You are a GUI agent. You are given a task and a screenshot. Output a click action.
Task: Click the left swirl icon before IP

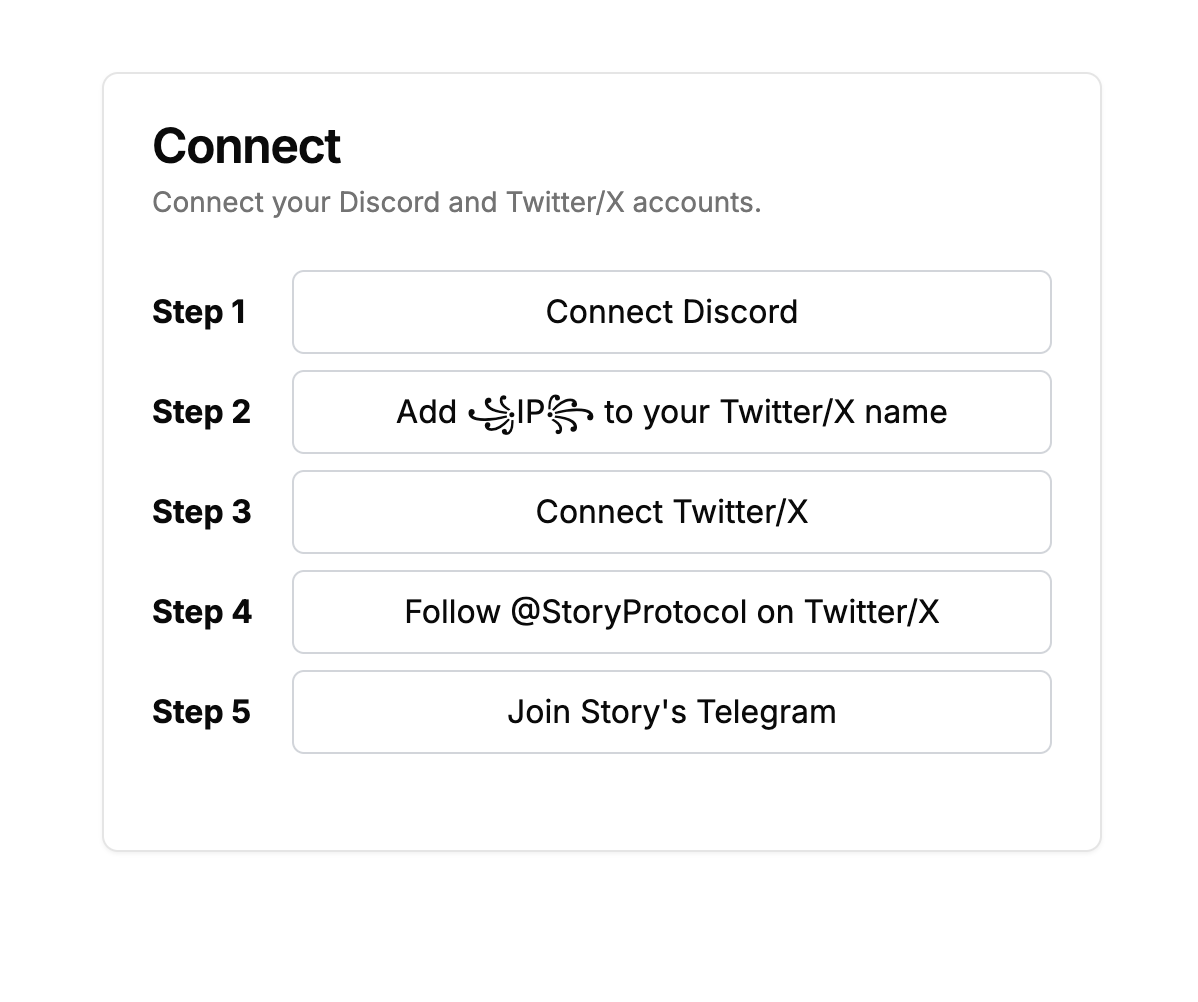point(491,413)
